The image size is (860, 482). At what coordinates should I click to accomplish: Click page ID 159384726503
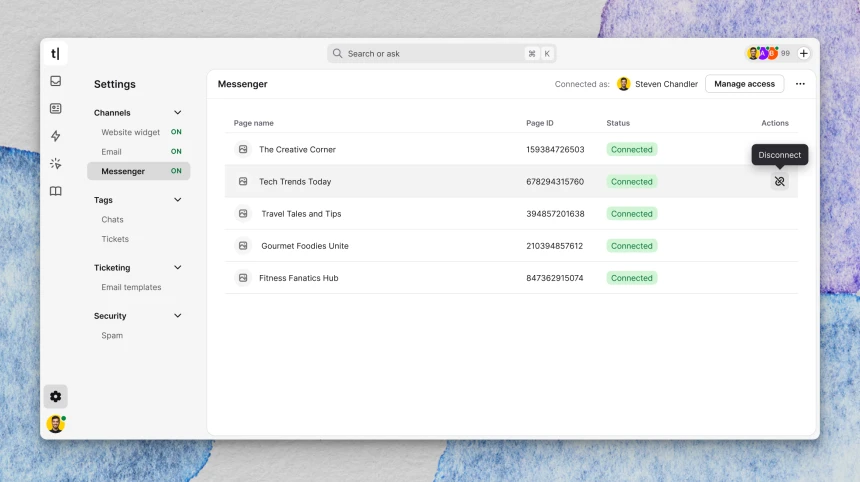pyautogui.click(x=555, y=149)
